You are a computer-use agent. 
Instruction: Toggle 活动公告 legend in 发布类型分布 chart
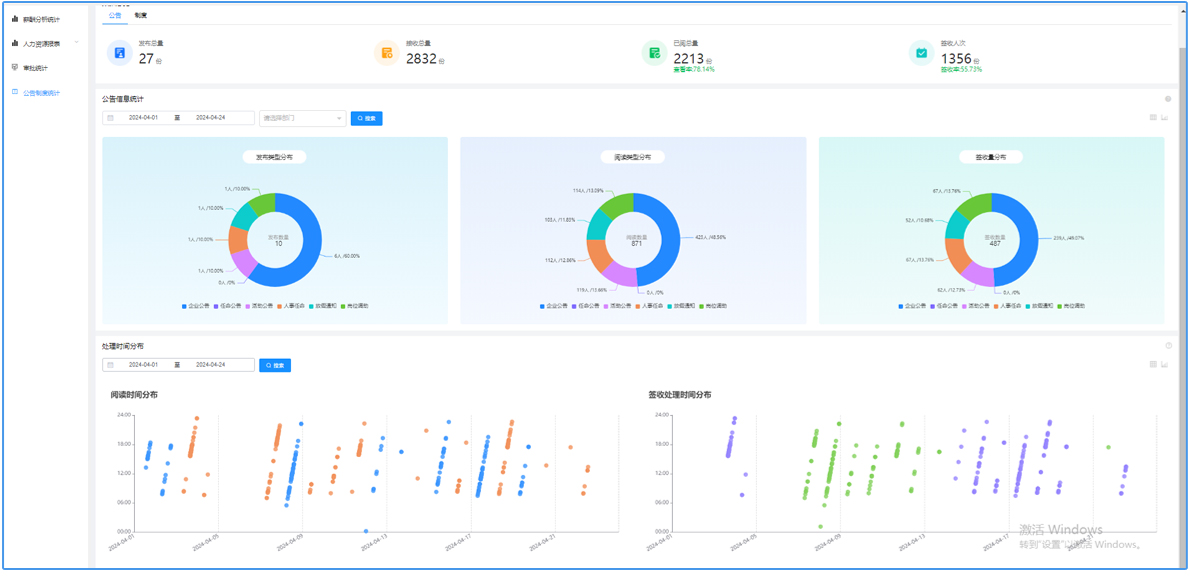259,306
